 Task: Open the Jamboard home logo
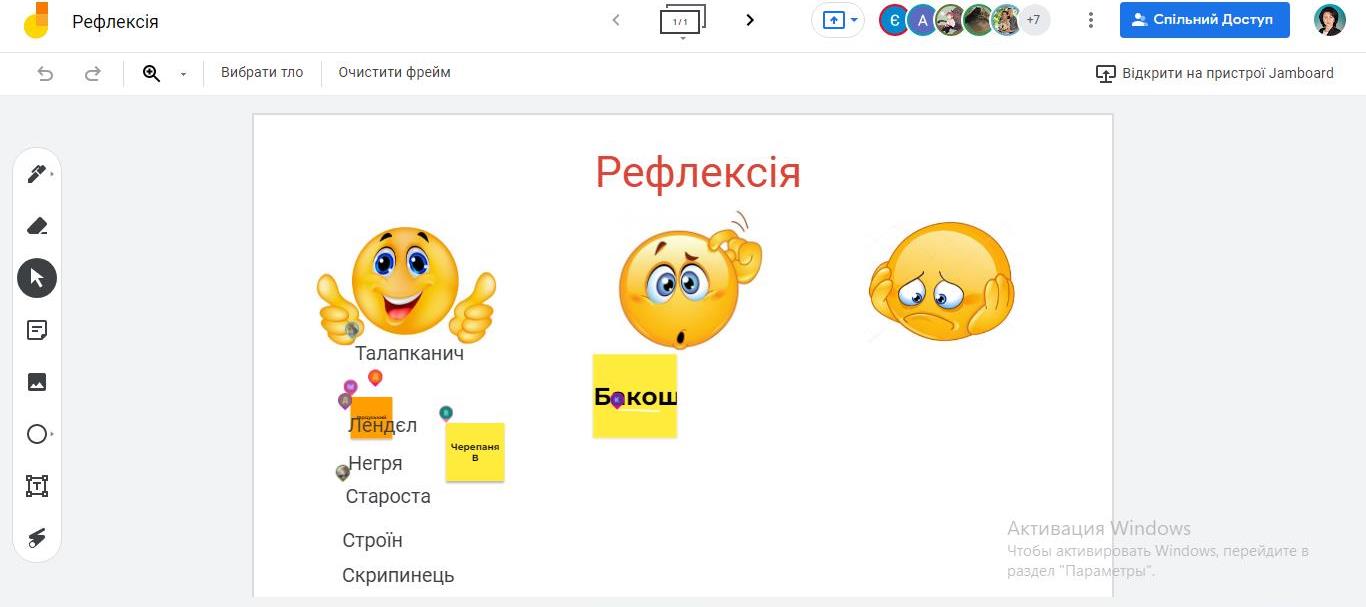[x=36, y=20]
